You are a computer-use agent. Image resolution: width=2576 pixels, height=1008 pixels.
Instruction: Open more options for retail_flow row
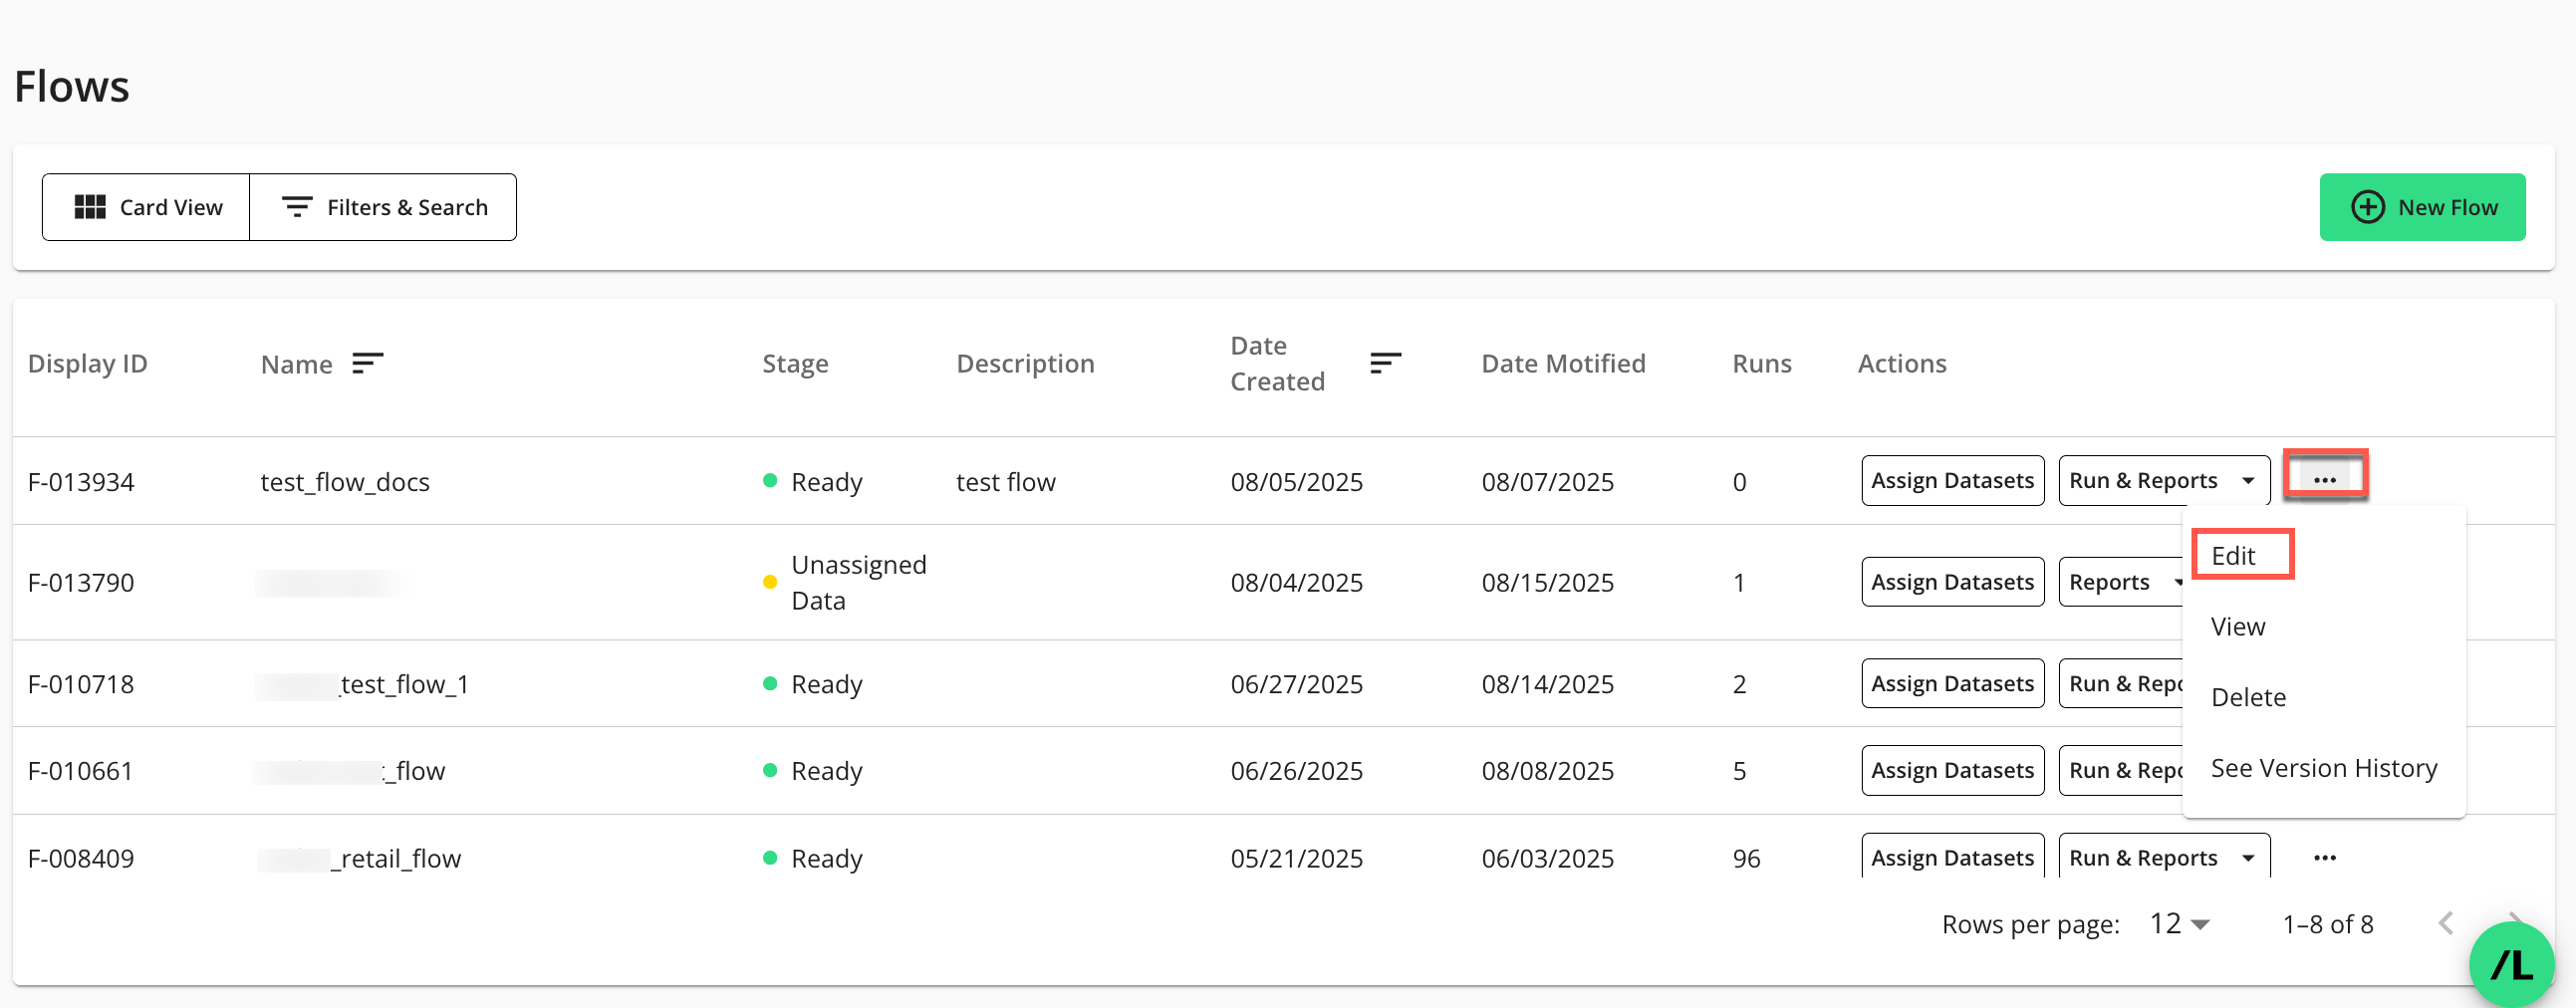click(2324, 858)
